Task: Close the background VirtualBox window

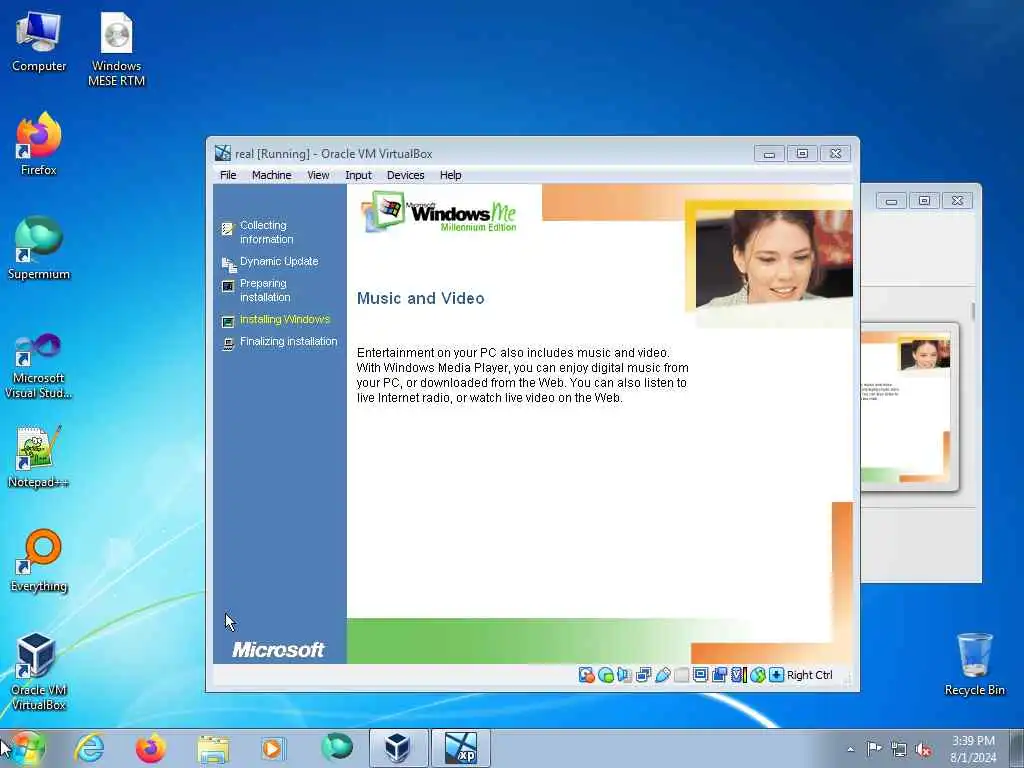Action: (x=957, y=201)
